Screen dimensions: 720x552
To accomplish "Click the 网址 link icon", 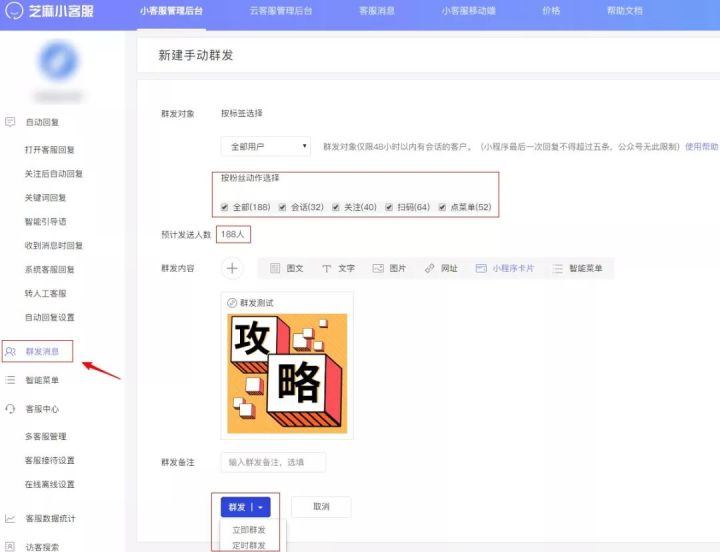I will [x=429, y=268].
